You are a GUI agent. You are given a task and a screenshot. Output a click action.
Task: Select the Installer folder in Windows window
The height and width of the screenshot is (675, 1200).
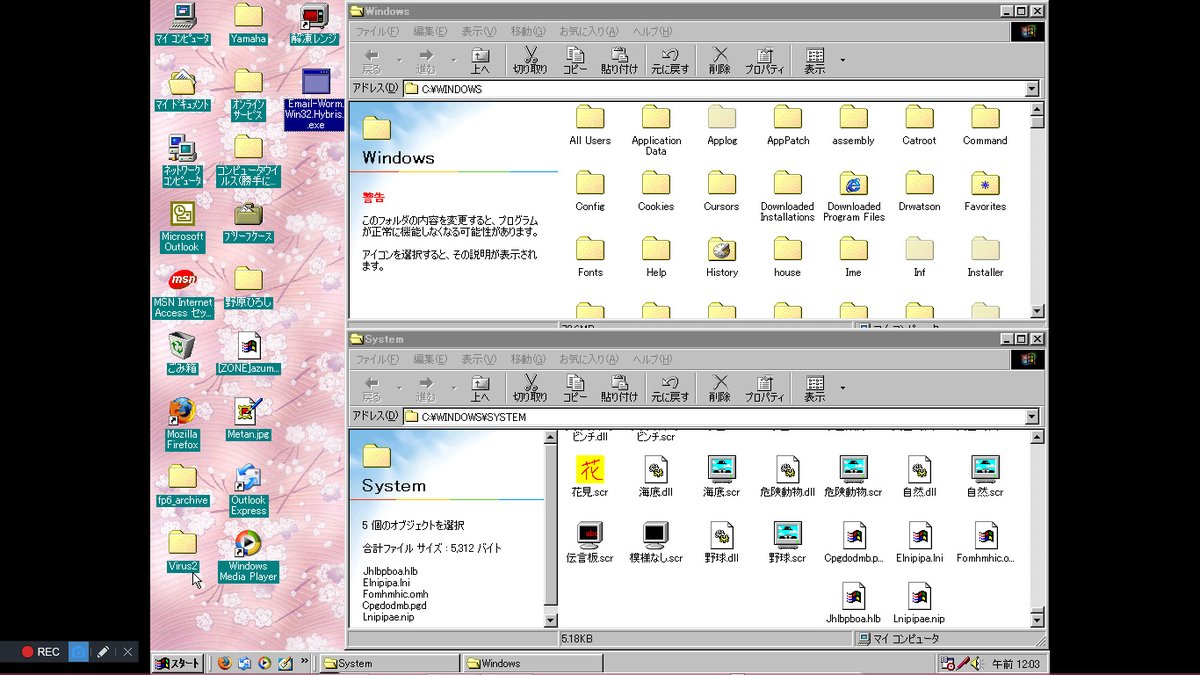tap(985, 257)
